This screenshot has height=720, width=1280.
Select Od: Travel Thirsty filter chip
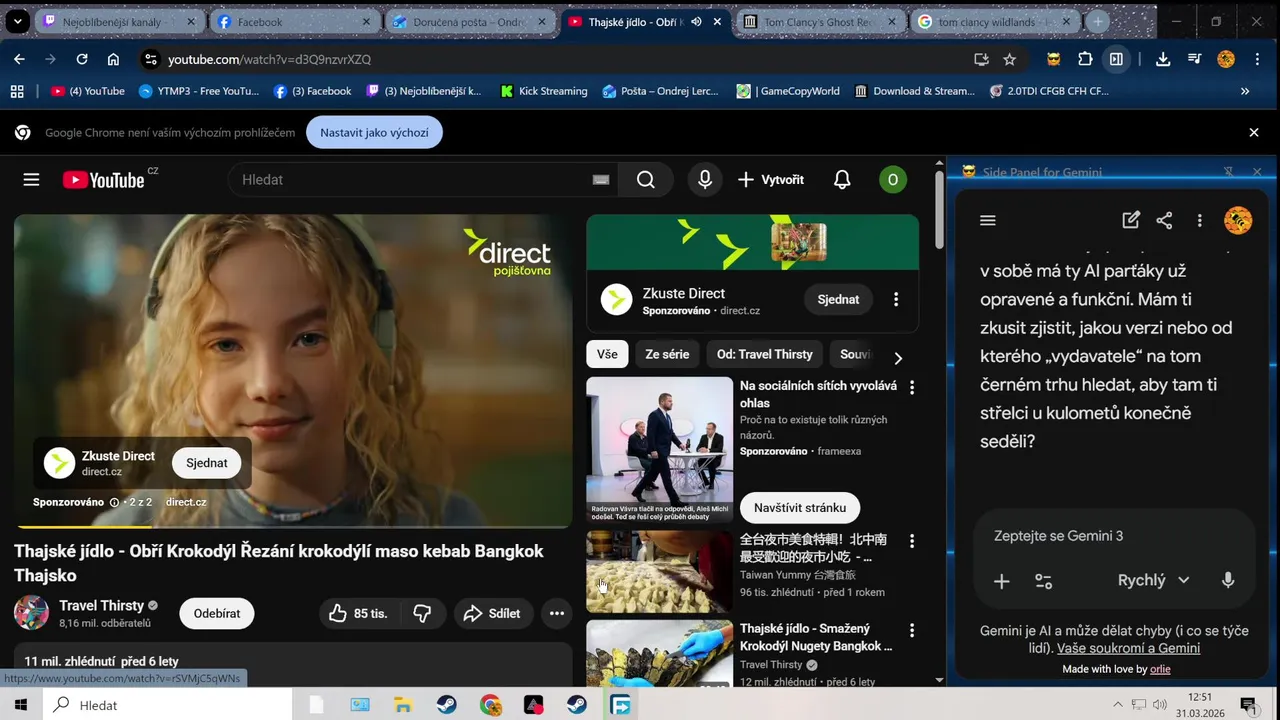(x=765, y=354)
